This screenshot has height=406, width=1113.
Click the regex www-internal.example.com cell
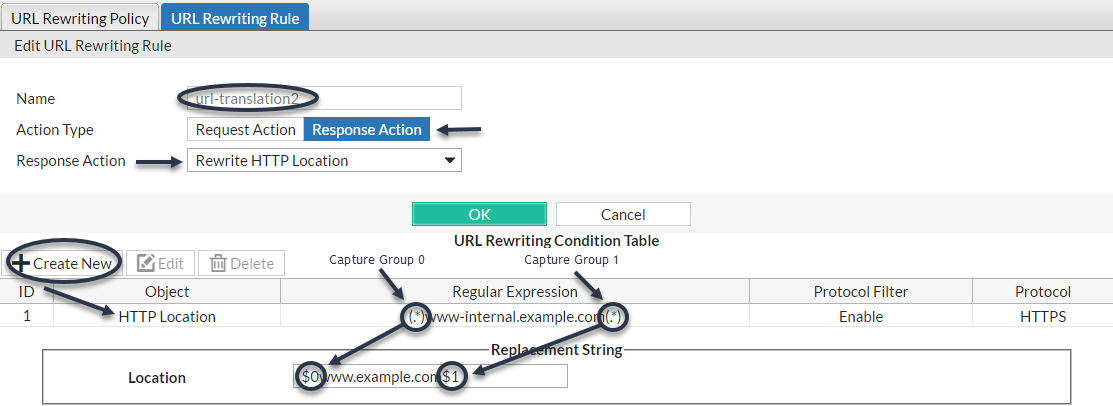coord(515,316)
